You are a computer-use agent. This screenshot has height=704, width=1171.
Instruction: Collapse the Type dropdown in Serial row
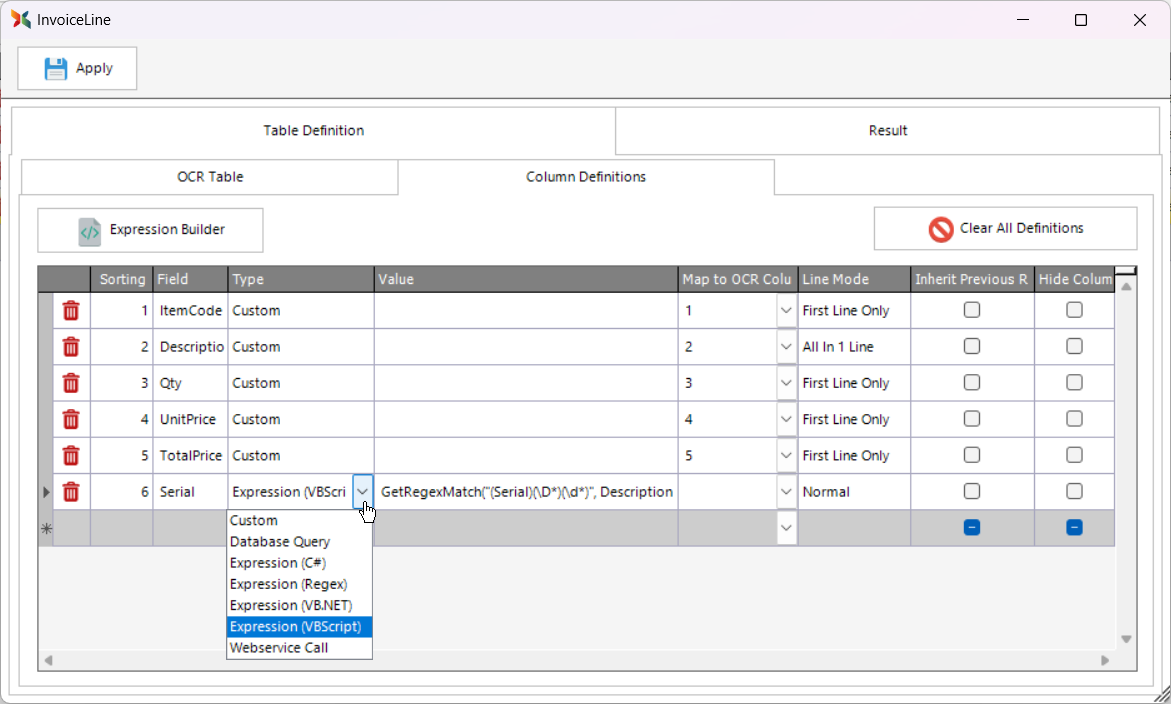362,492
